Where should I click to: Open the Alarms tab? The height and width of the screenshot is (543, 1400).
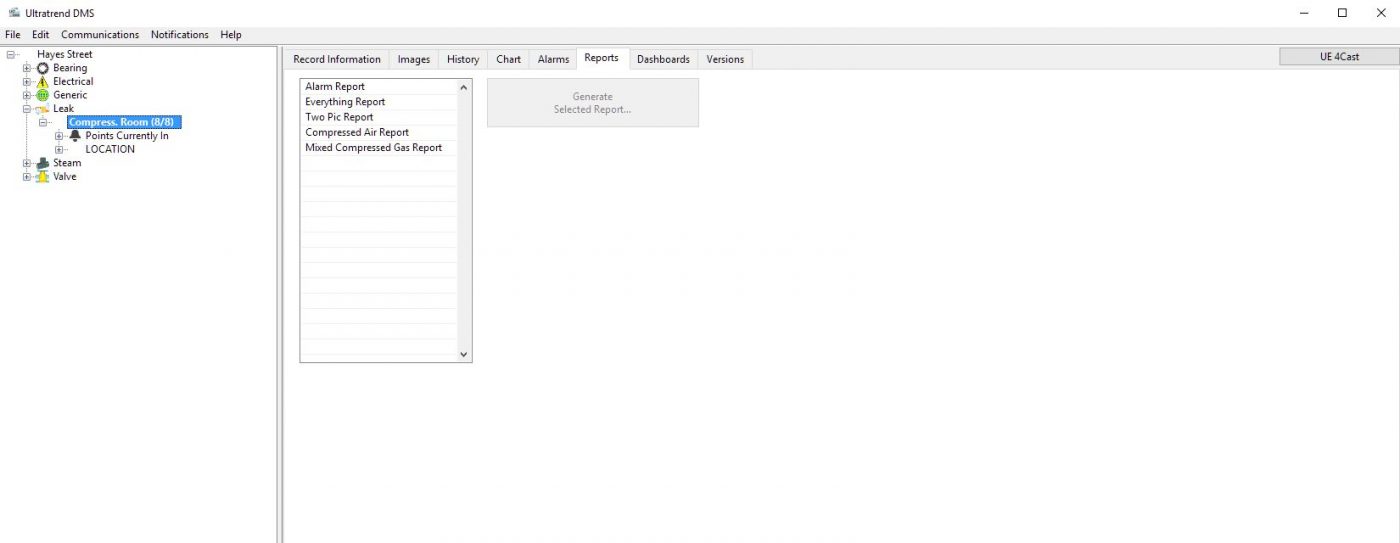553,59
